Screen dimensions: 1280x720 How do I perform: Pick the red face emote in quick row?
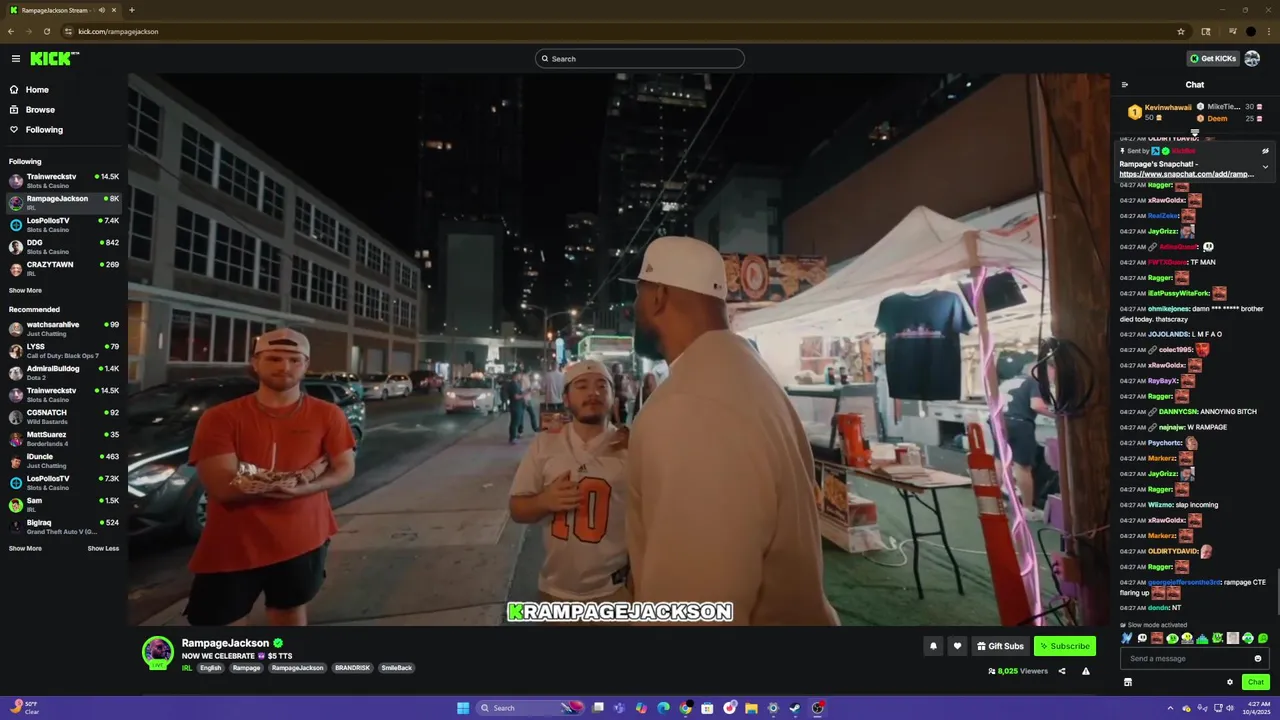(1157, 638)
